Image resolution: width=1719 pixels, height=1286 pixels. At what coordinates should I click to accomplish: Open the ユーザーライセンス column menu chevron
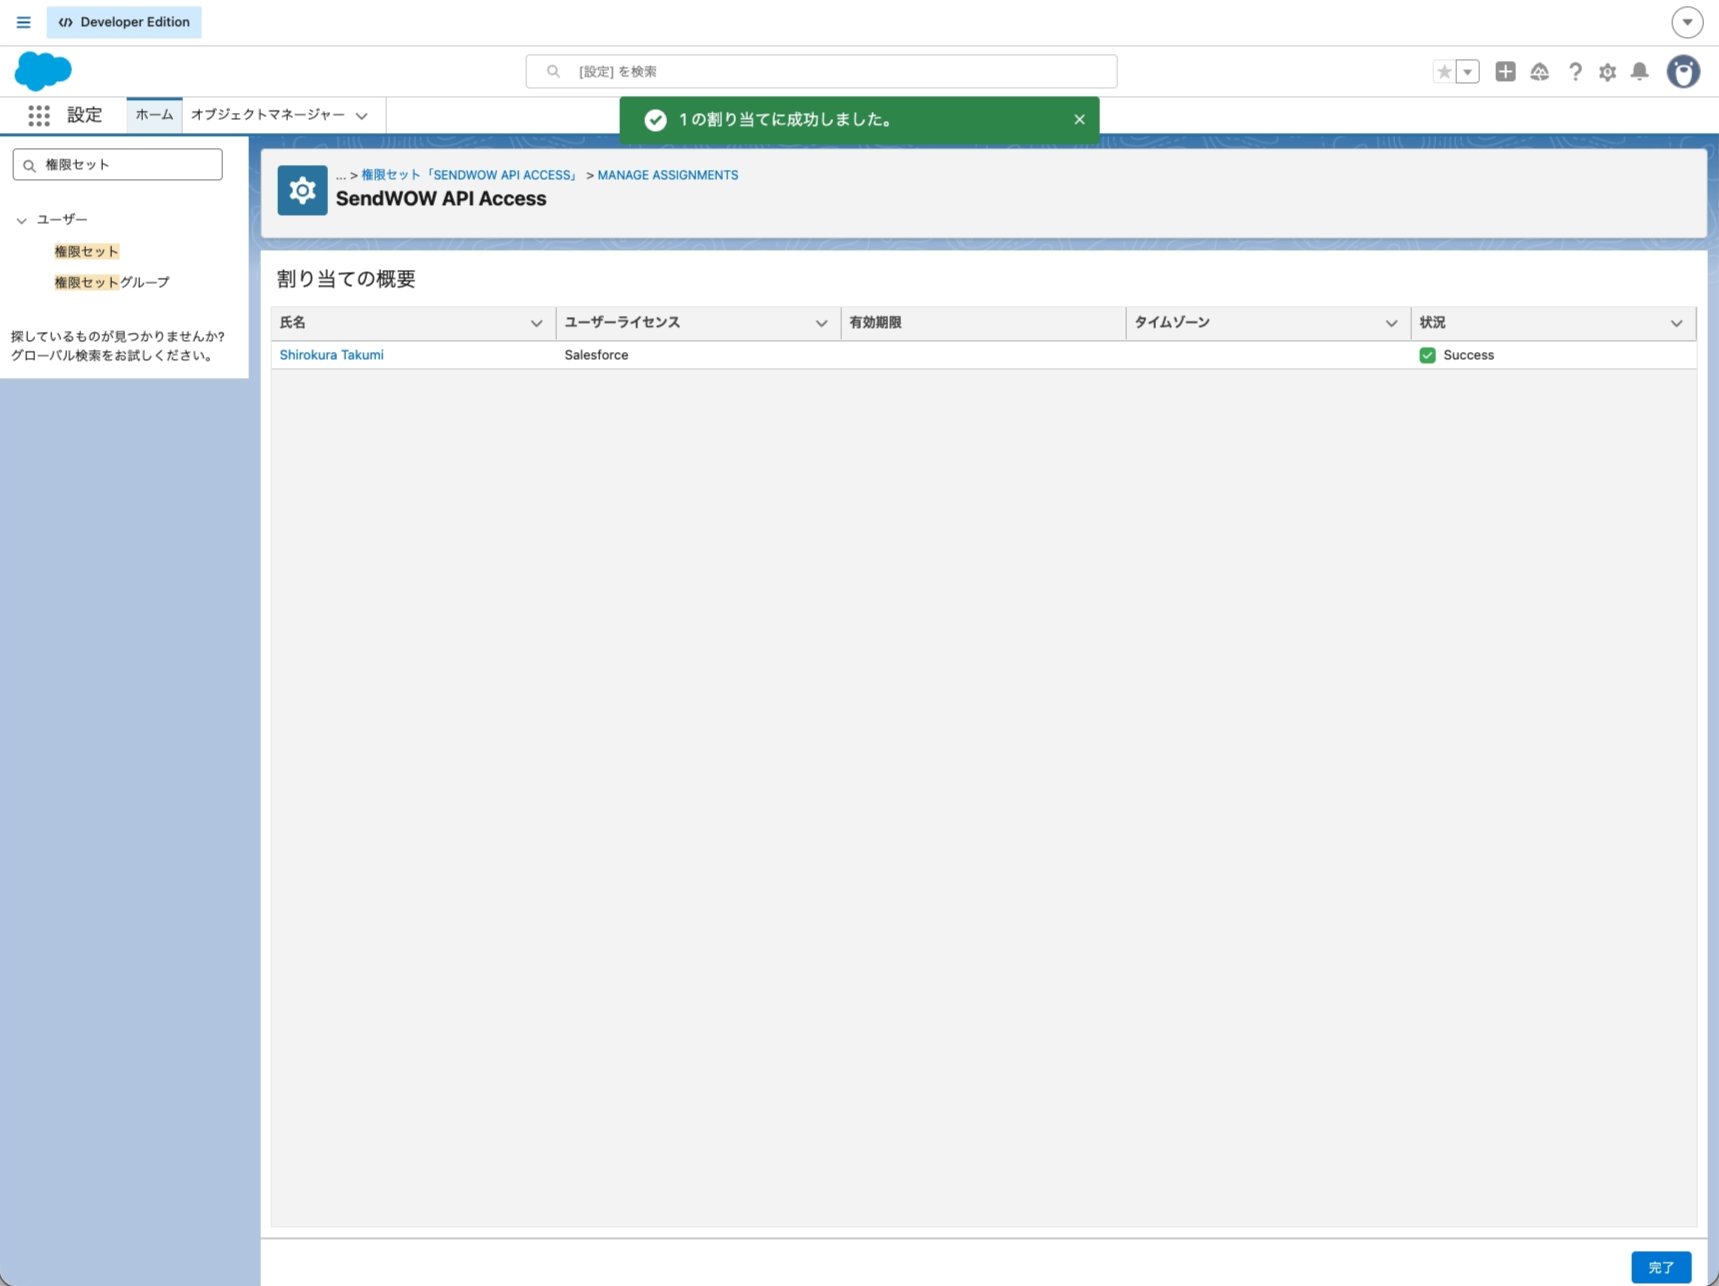tap(821, 323)
